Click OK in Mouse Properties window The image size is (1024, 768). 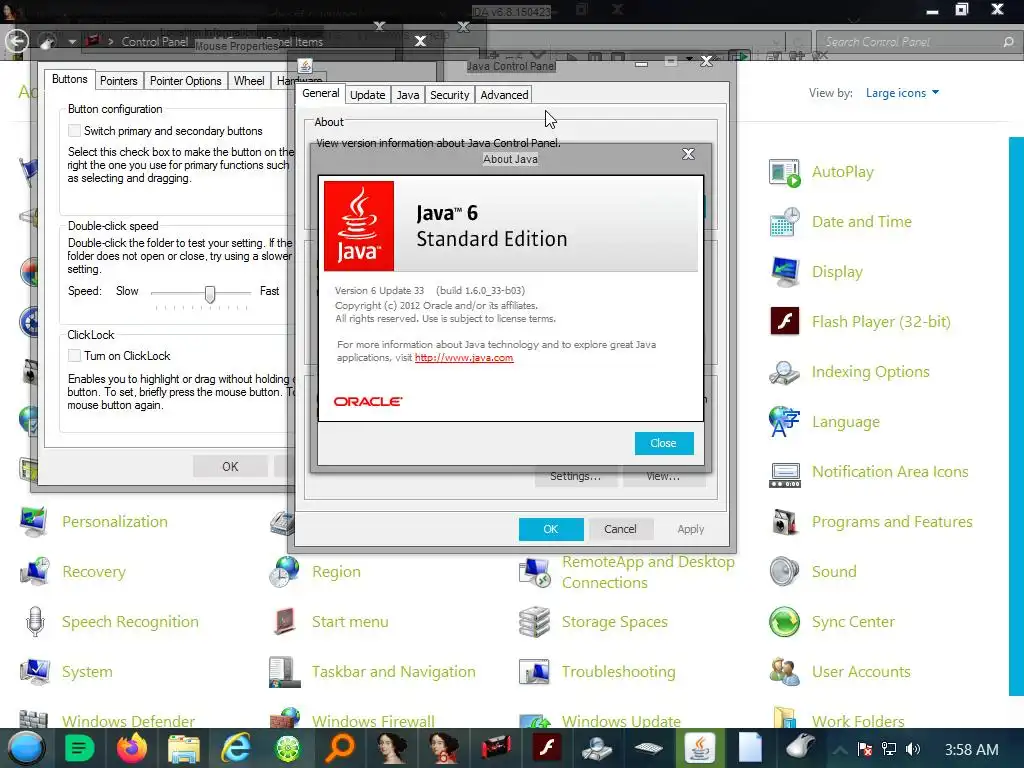coord(230,466)
